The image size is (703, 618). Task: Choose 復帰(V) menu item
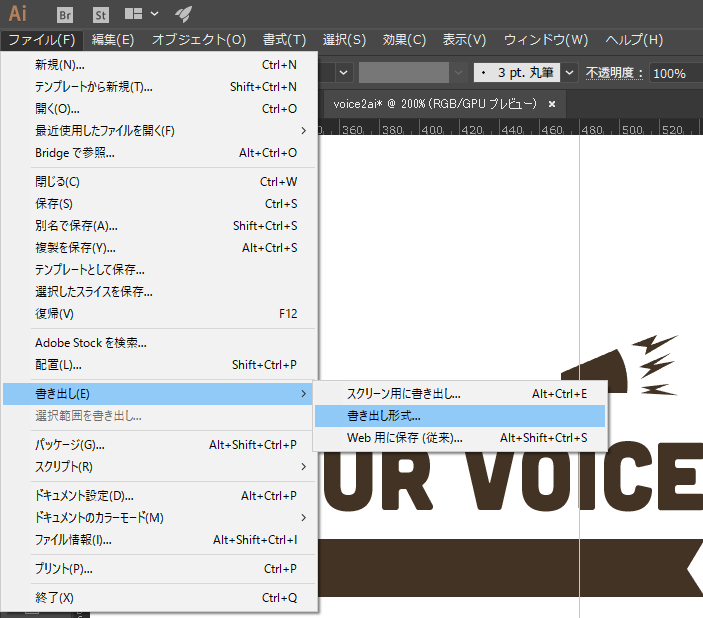point(160,313)
